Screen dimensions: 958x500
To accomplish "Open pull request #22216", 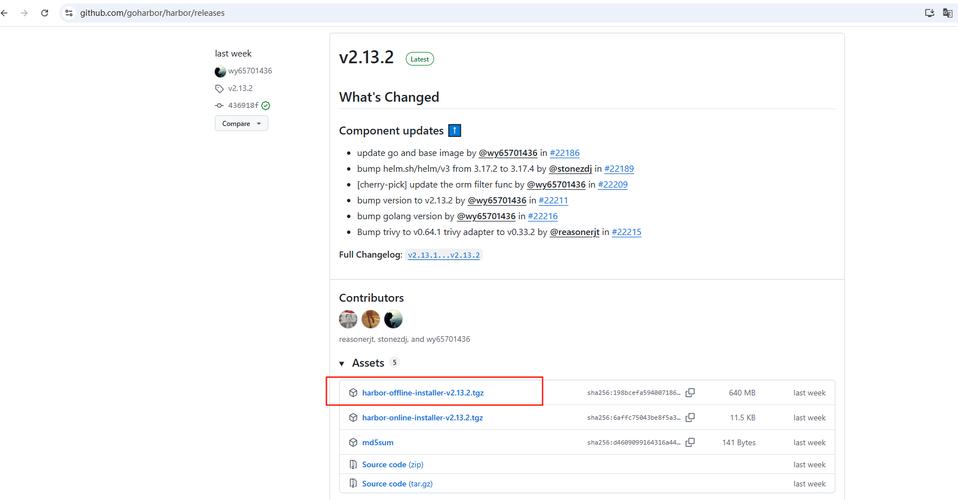I will (543, 216).
